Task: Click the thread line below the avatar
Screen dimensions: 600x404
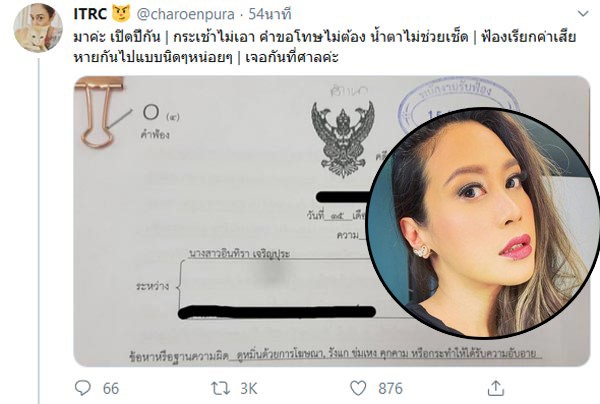Action: pos(38,231)
